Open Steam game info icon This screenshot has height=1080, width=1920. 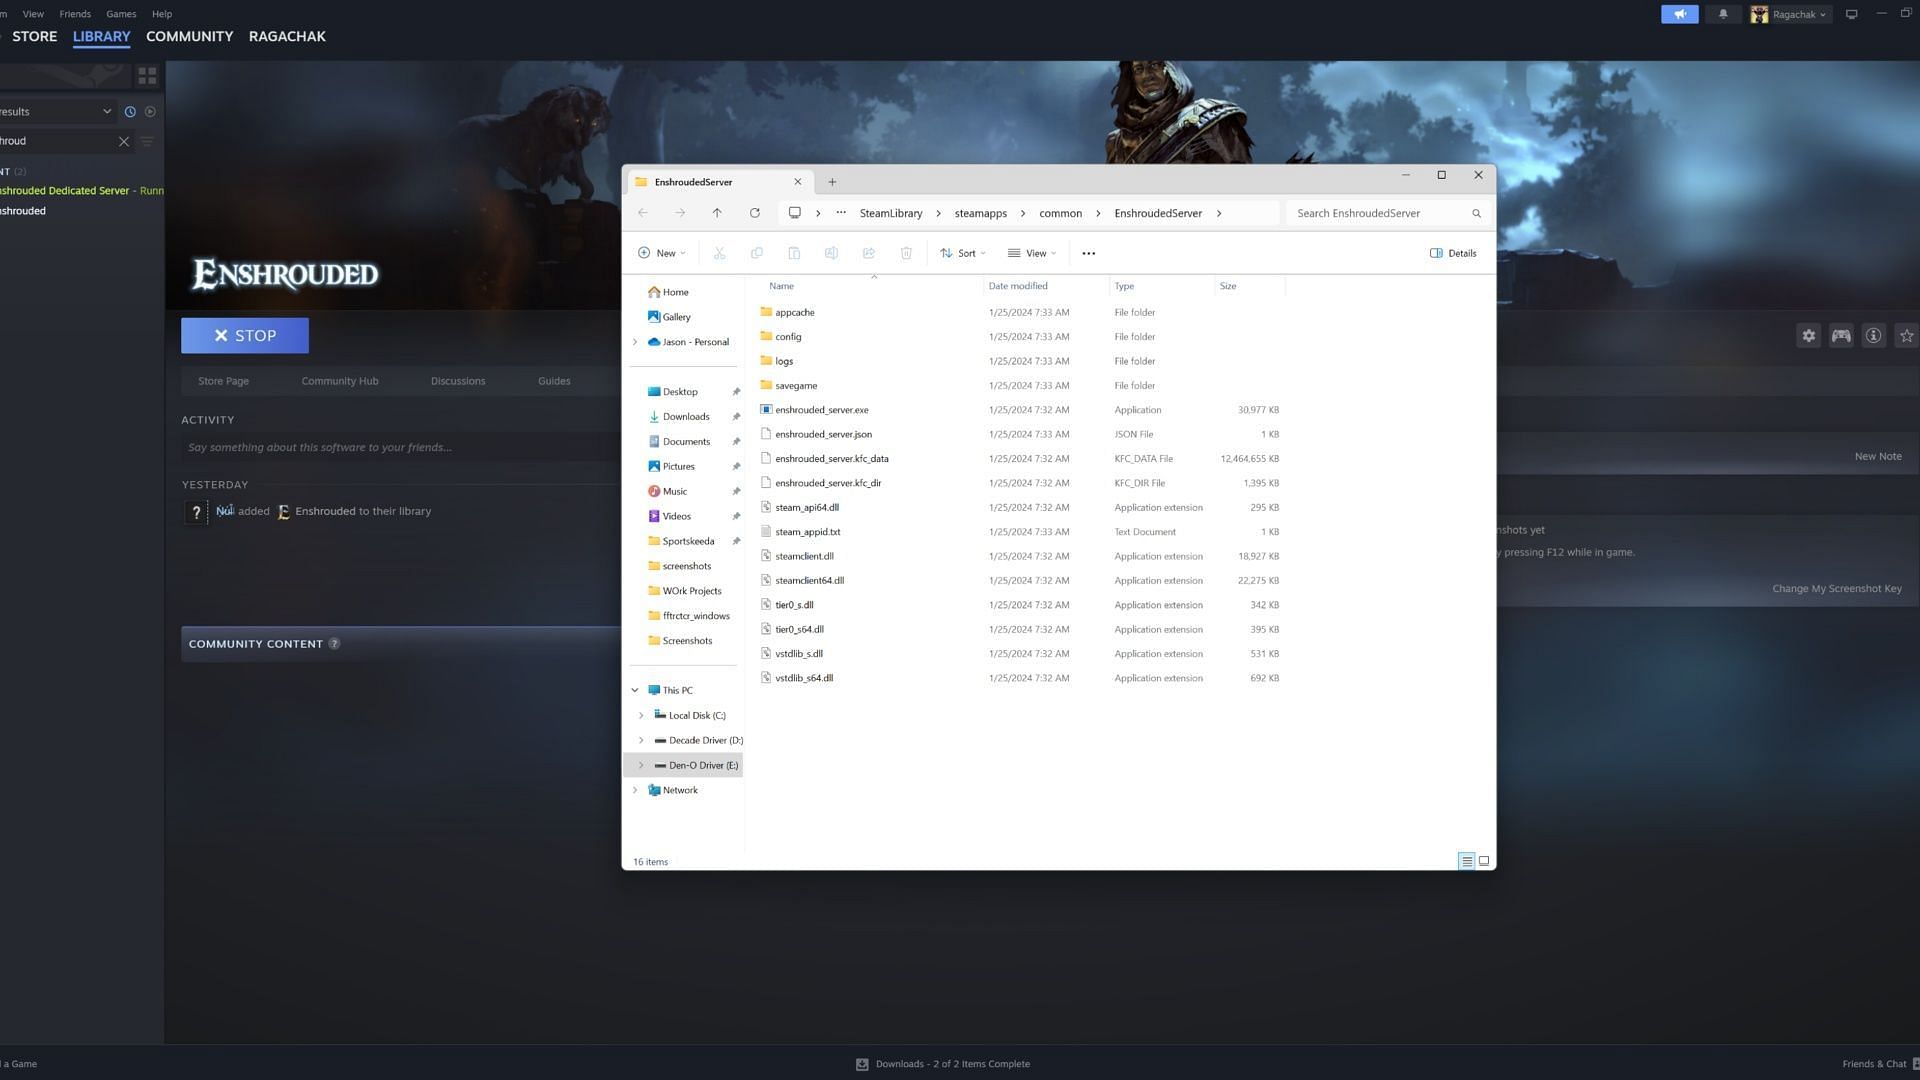click(1873, 336)
